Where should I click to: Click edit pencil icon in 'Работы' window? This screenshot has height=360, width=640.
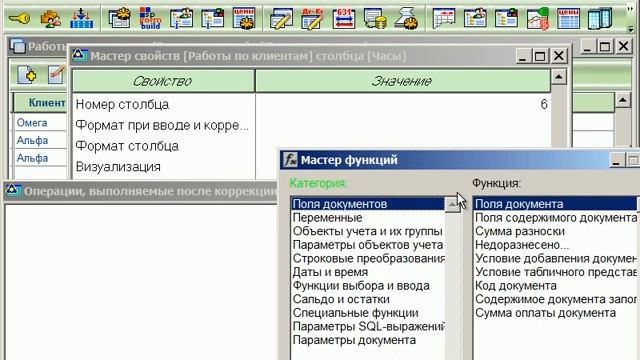(56, 75)
